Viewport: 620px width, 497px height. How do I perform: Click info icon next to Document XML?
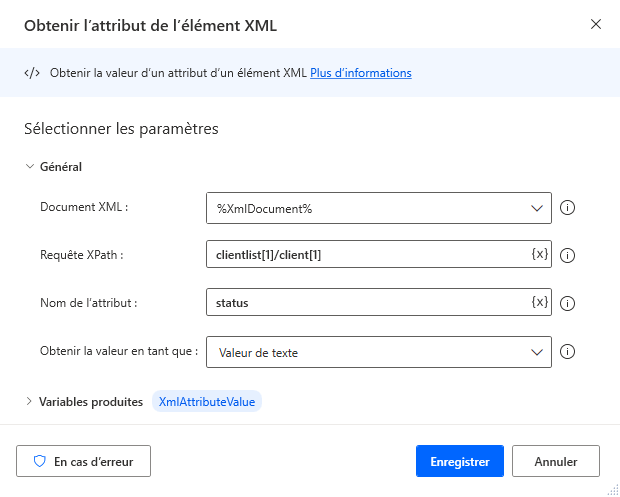click(x=568, y=208)
